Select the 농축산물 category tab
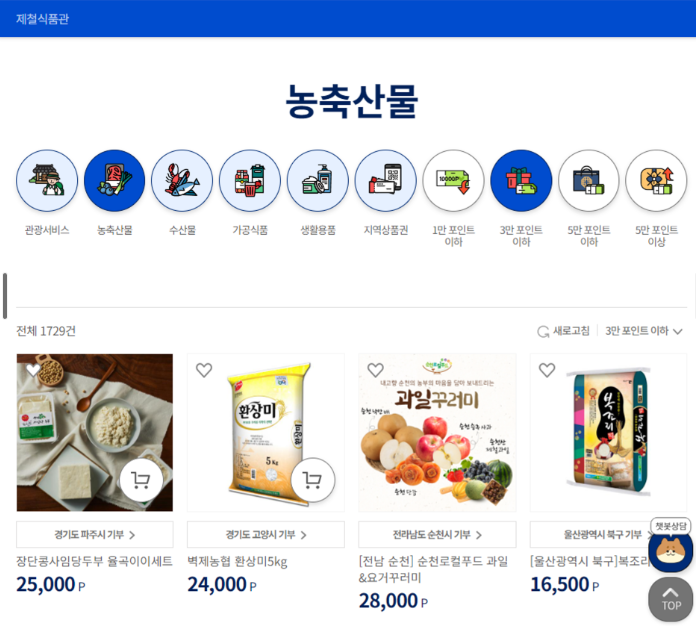This screenshot has height=629, width=696. tap(115, 181)
